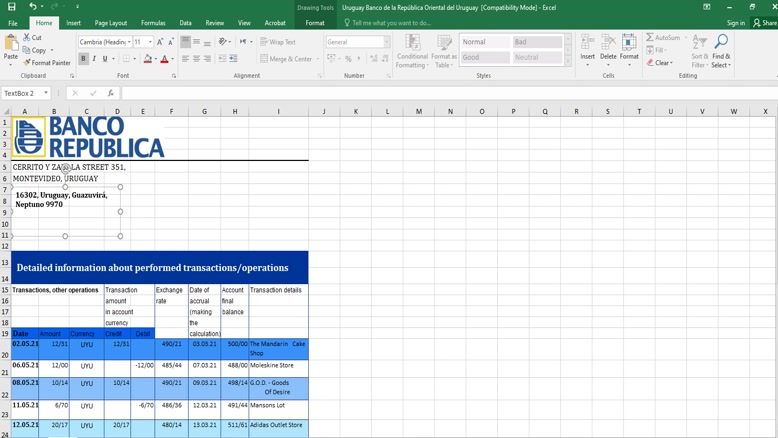Open Find & Select magnifier

pyautogui.click(x=720, y=49)
